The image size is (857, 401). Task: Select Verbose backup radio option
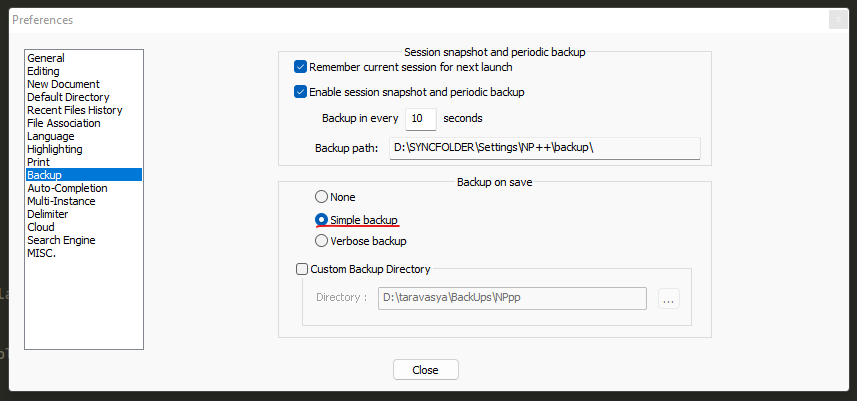click(x=321, y=240)
